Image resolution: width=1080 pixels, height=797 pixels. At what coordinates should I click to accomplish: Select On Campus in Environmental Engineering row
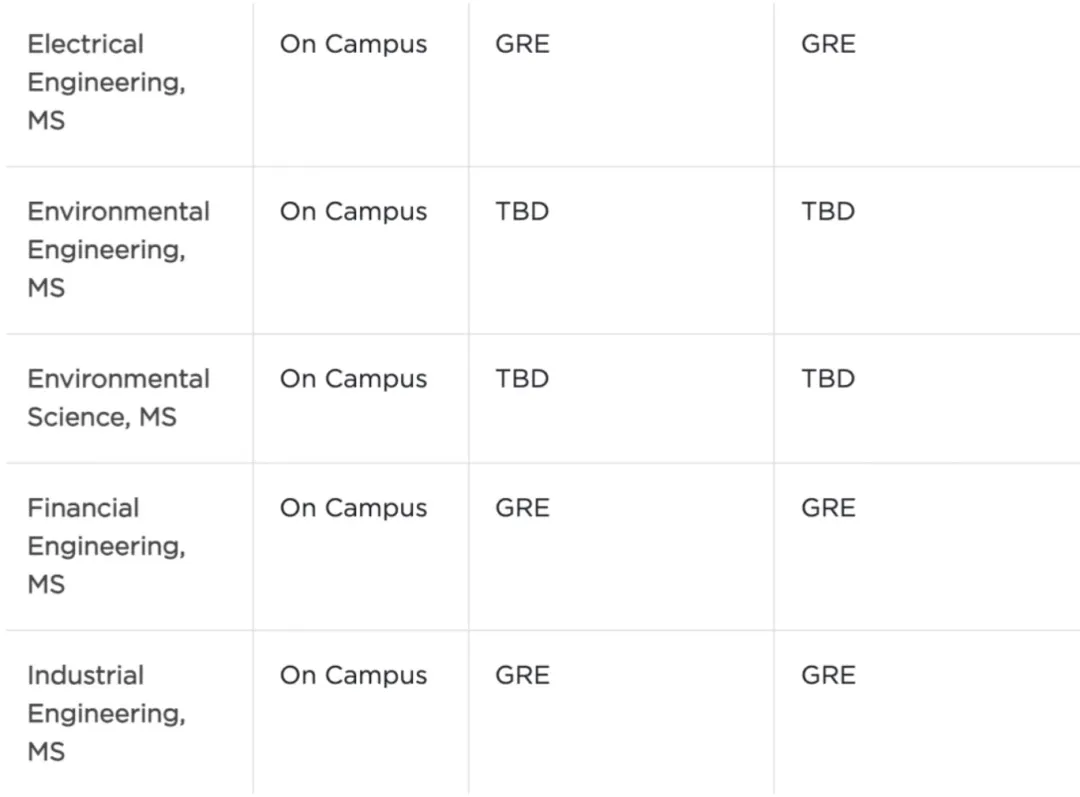353,212
